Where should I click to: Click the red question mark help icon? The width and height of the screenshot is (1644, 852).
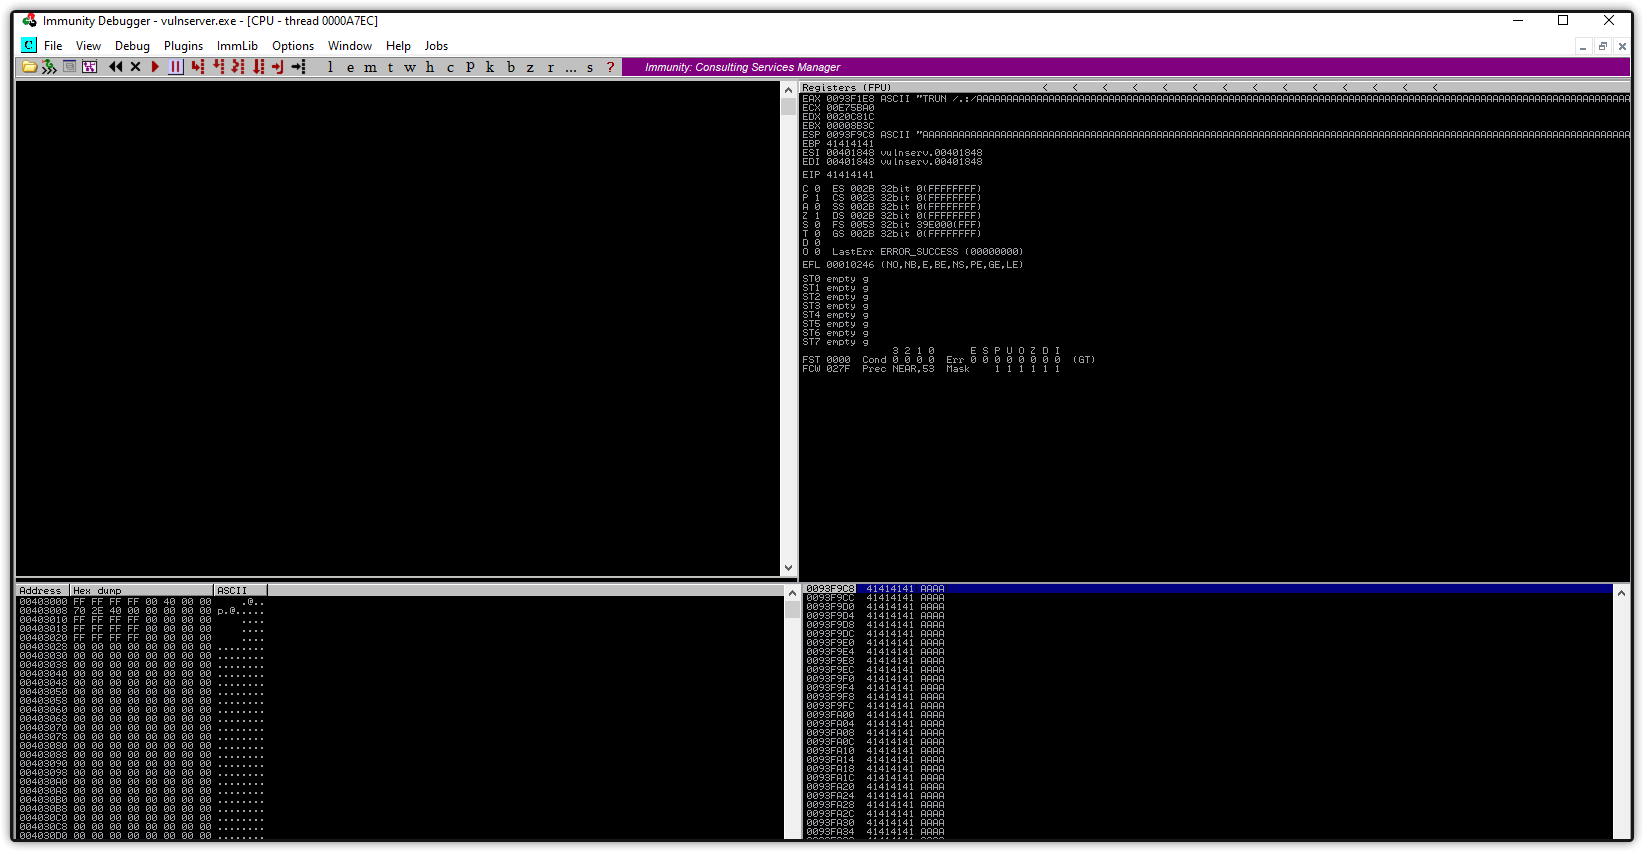click(x=610, y=67)
